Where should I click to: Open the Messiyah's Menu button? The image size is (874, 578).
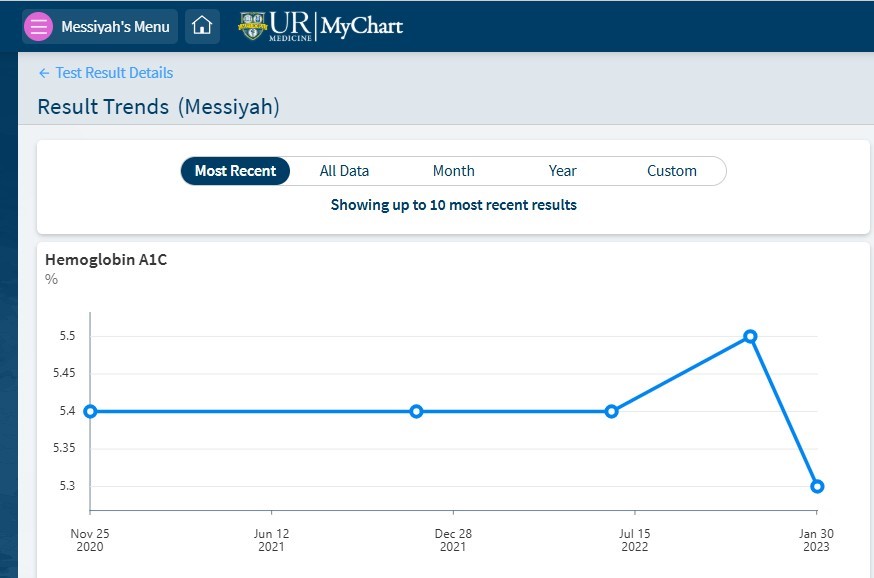pyautogui.click(x=100, y=26)
